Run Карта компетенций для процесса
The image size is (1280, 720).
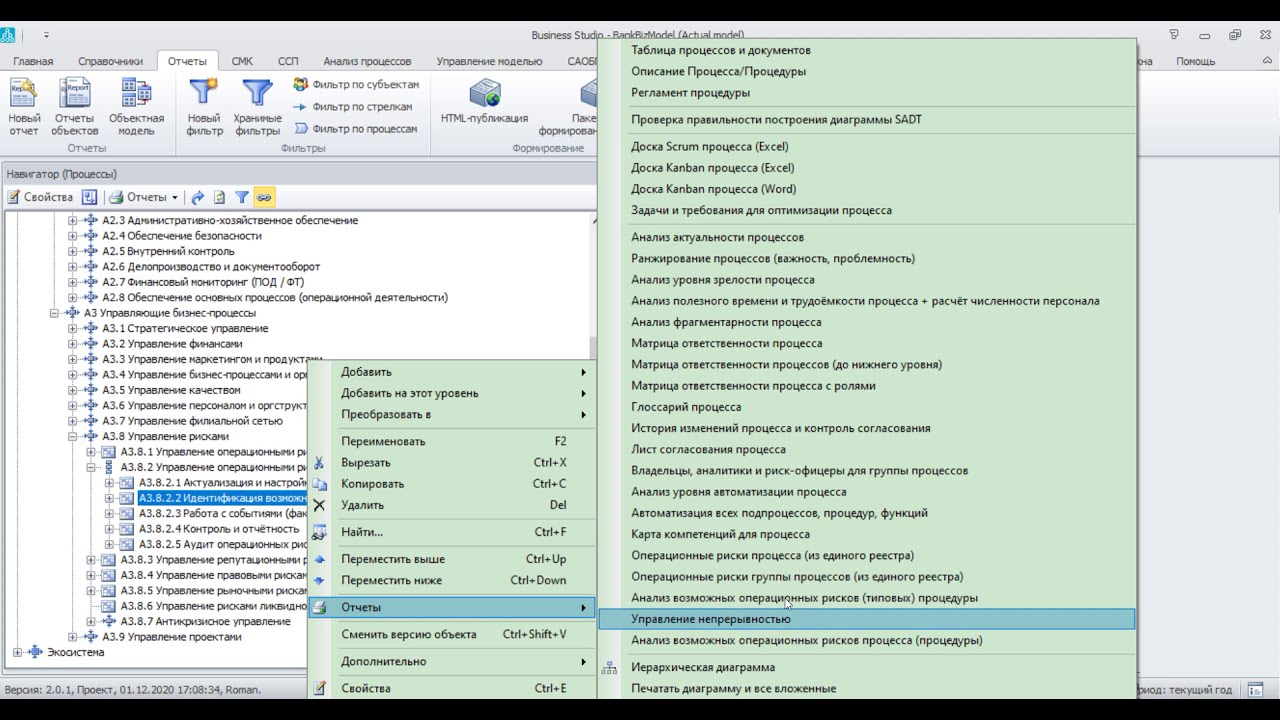(x=867, y=534)
